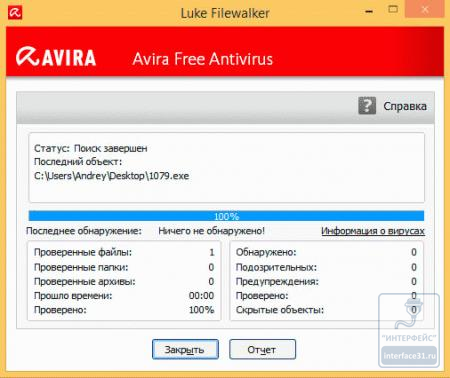Click the 100% value beside Проверено:
The height and width of the screenshot is (378, 450).
point(201,310)
